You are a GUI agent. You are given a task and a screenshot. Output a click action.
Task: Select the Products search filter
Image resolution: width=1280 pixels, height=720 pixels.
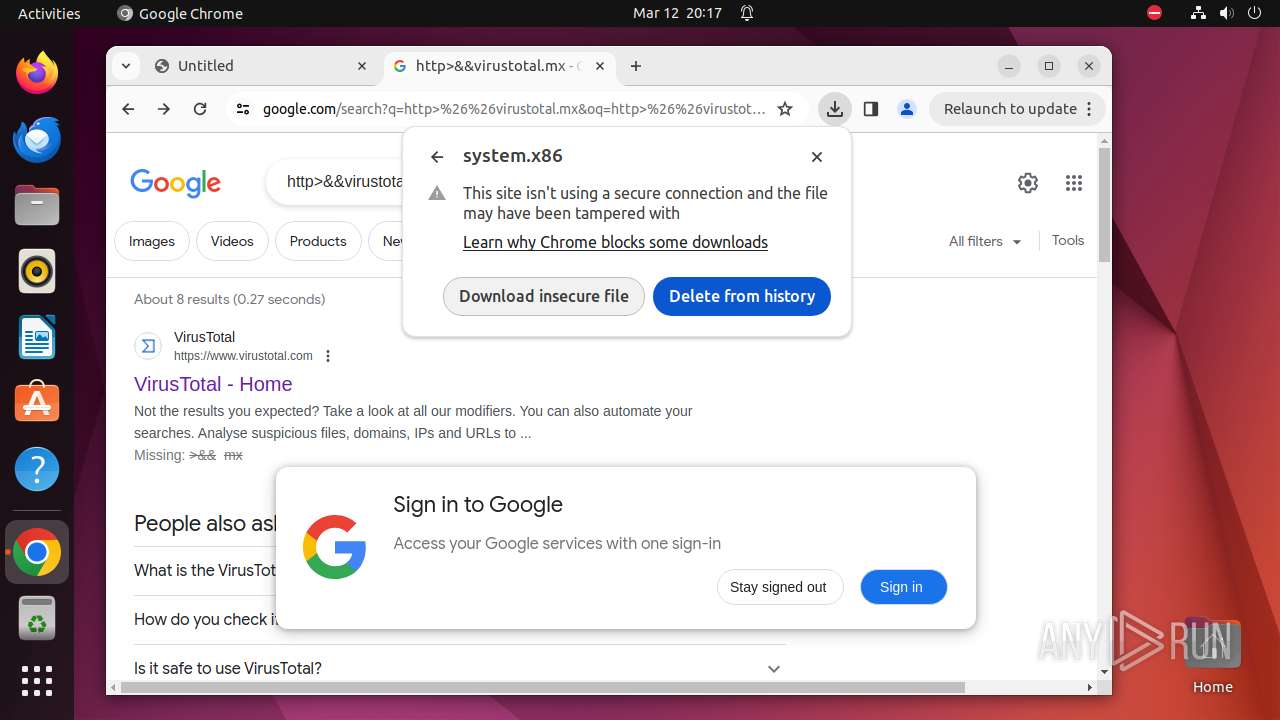tap(318, 241)
